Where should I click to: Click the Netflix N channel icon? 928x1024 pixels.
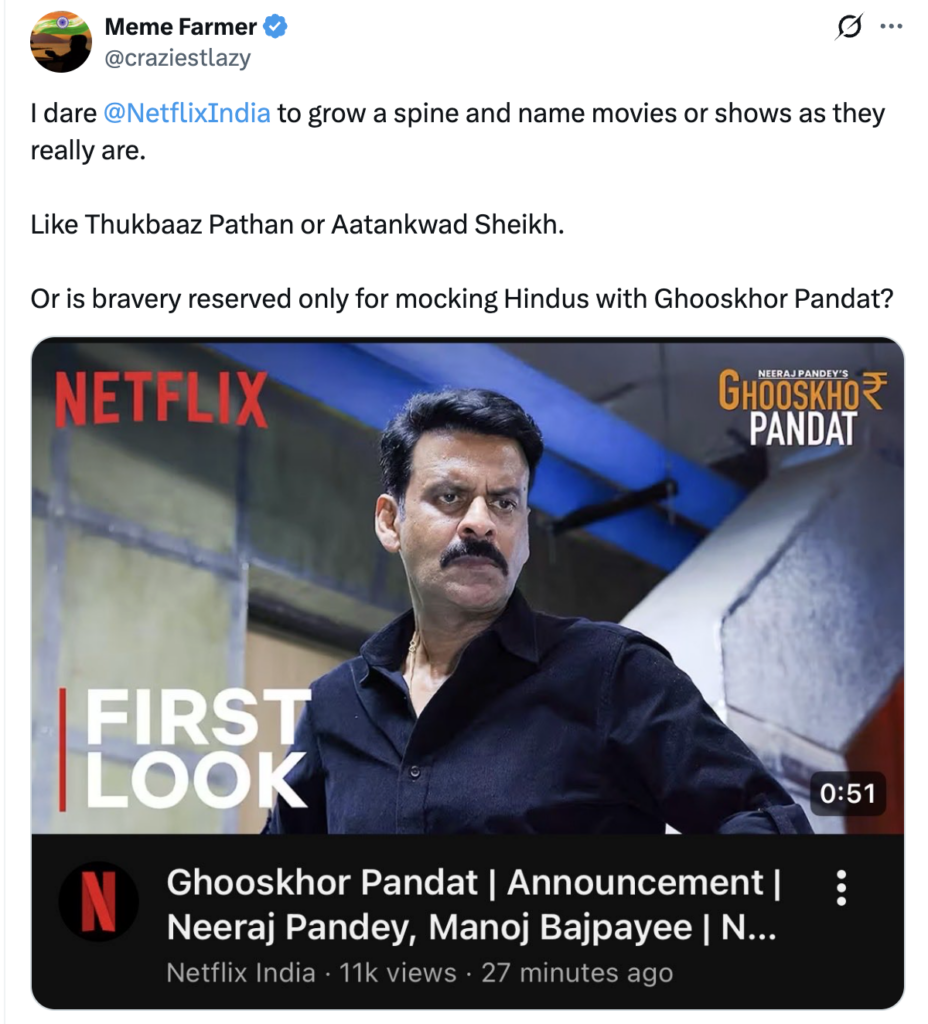click(99, 902)
